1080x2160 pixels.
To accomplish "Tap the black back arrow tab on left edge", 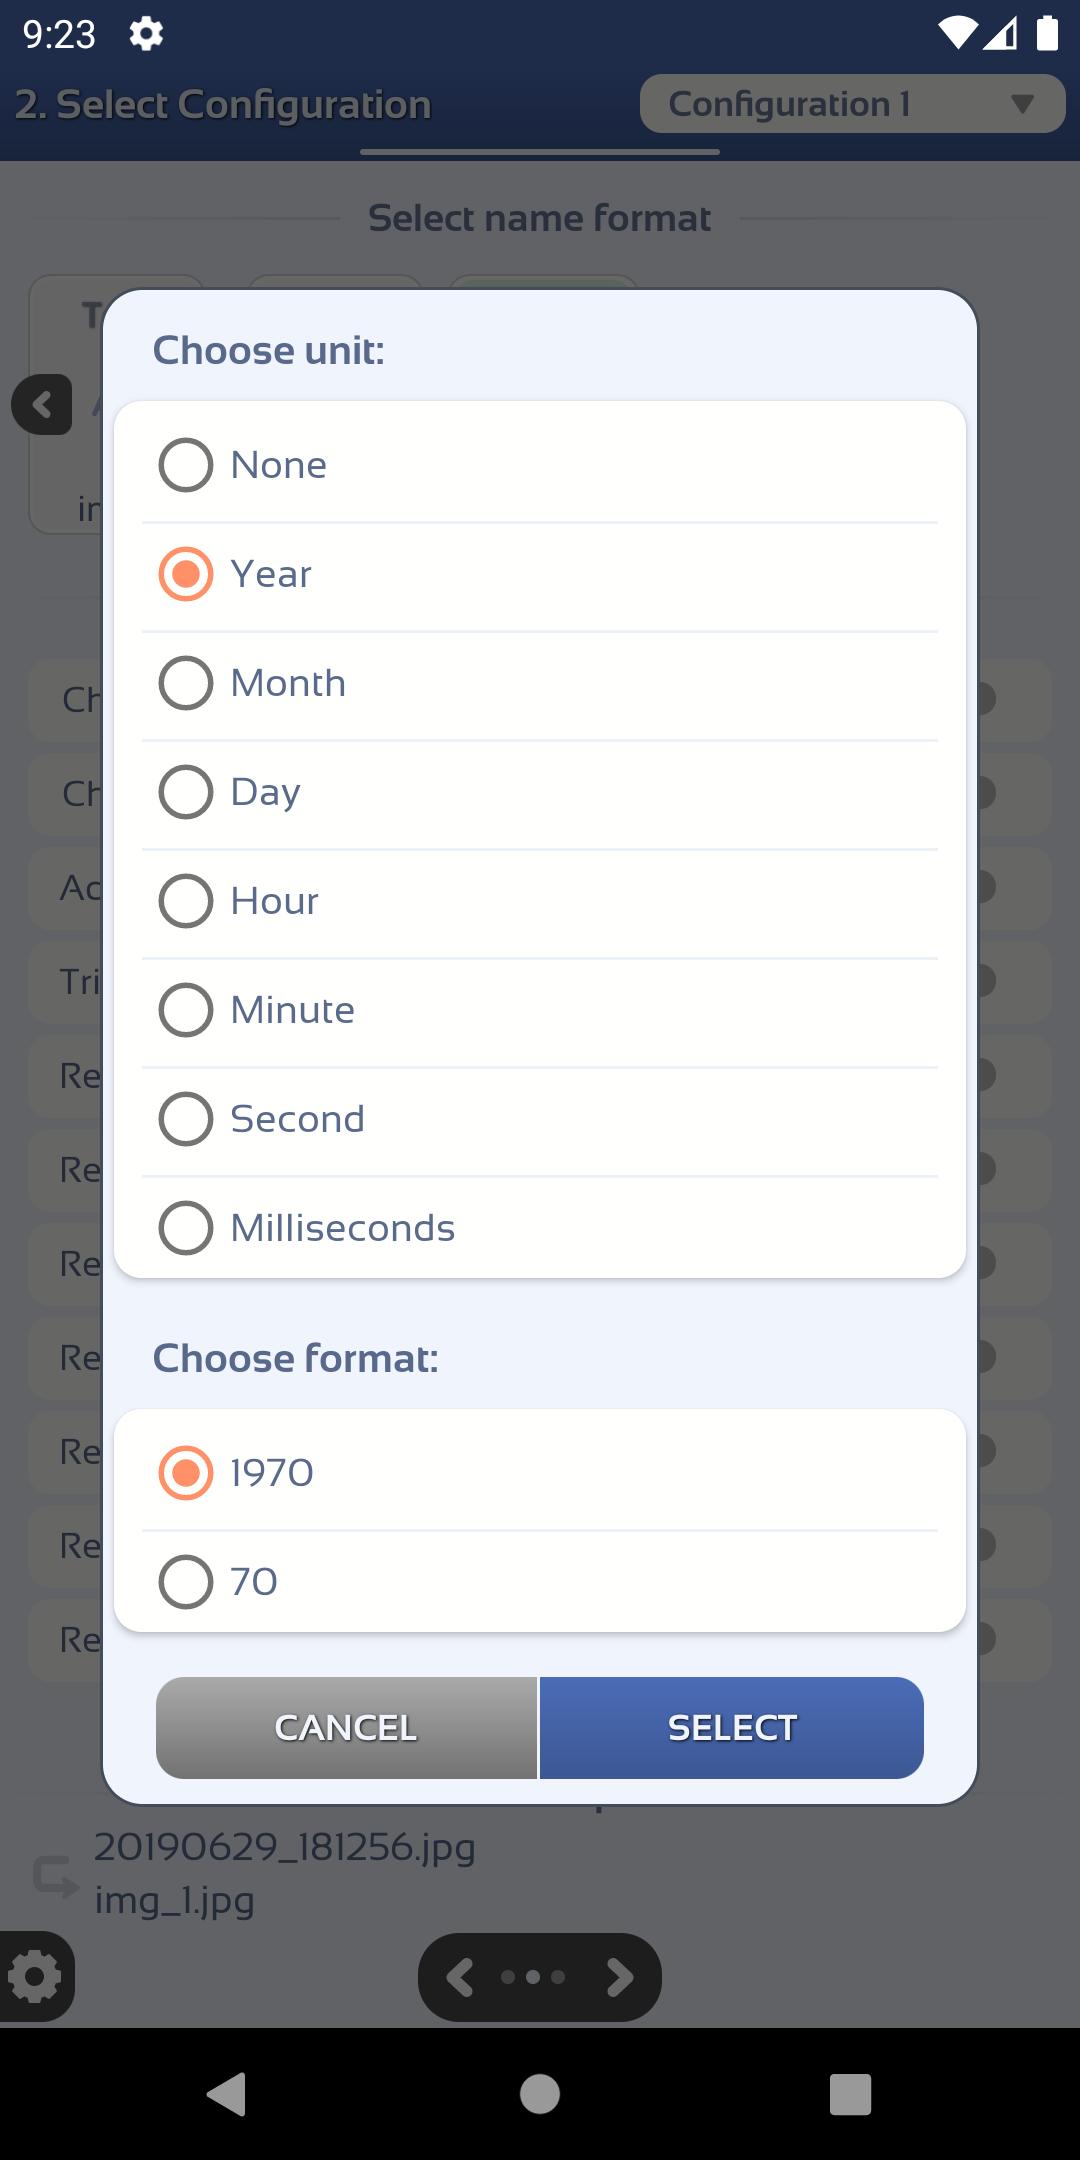I will pos(42,405).
